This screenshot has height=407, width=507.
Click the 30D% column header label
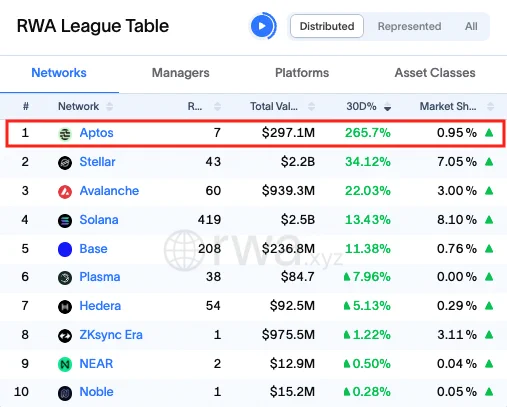point(361,106)
